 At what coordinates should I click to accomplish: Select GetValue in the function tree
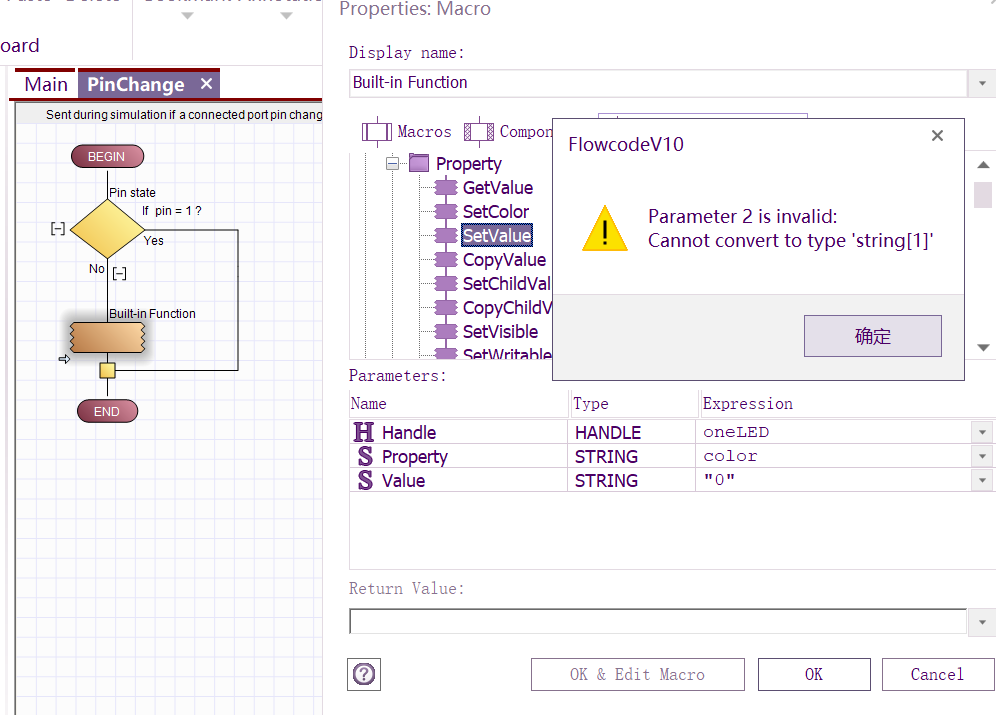click(x=497, y=188)
